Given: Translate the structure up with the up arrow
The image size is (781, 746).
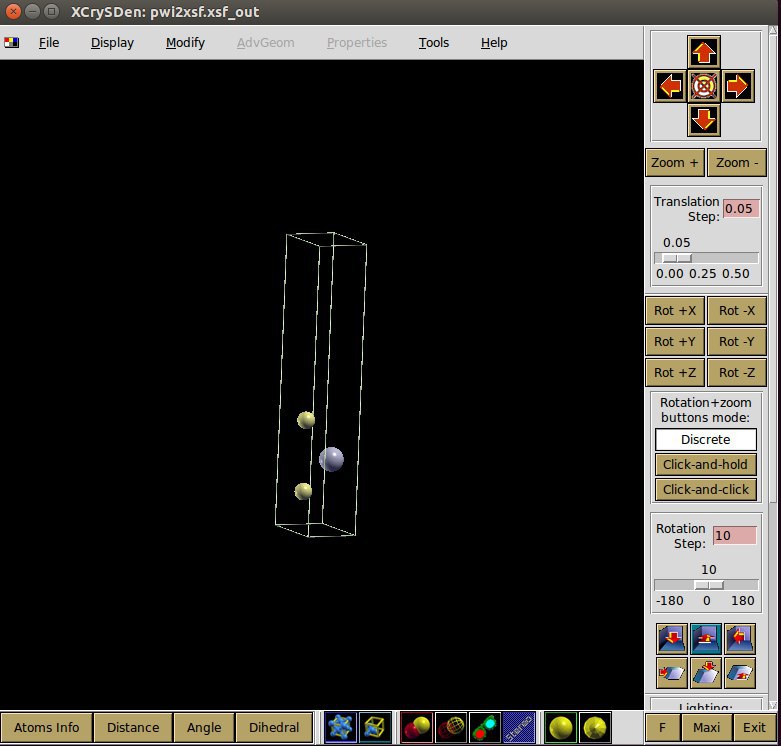Looking at the screenshot, I should coord(703,52).
